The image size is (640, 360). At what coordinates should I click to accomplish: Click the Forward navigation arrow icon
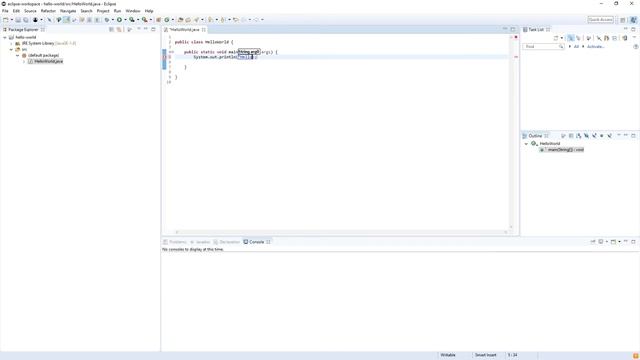click(256, 20)
